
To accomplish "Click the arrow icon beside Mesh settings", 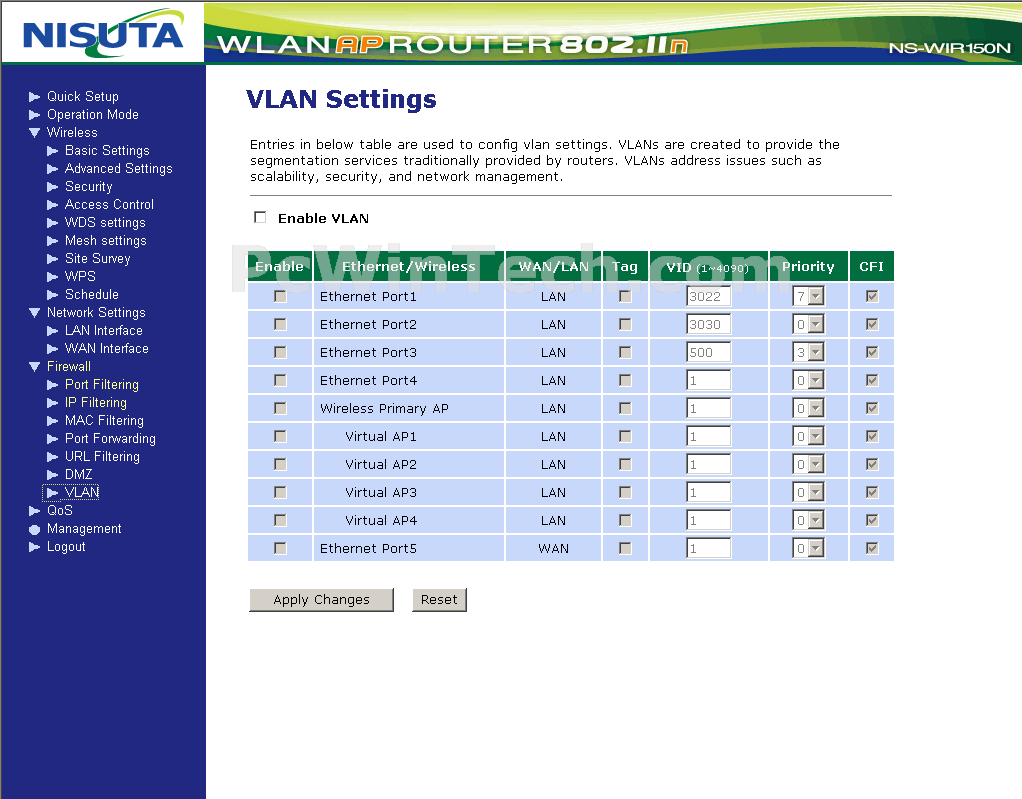I will pos(53,240).
